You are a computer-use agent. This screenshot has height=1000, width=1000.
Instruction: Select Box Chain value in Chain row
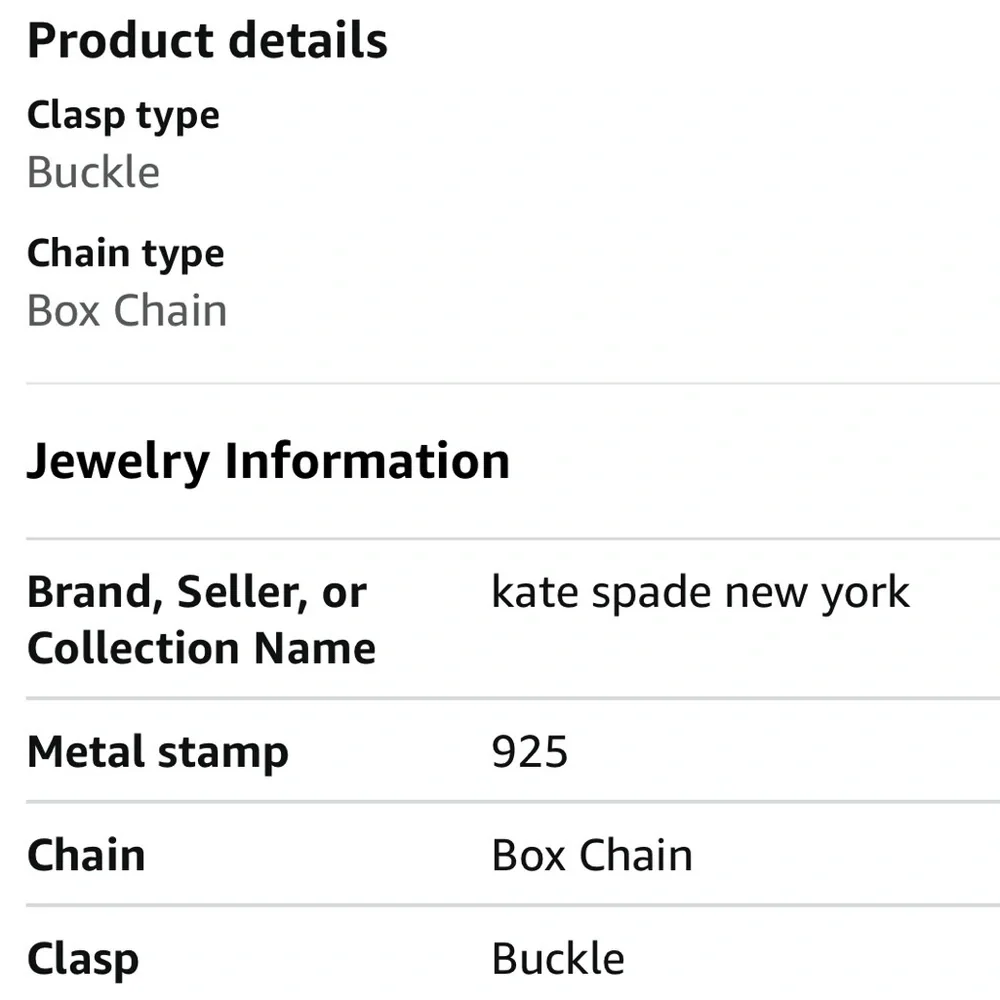click(592, 856)
